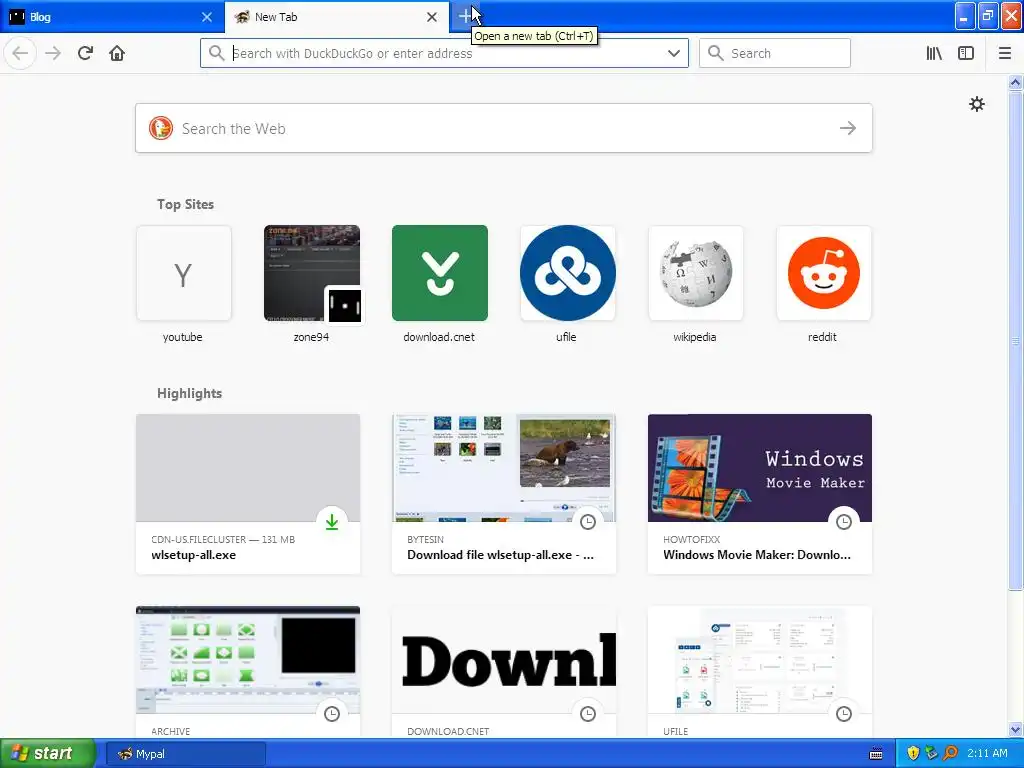This screenshot has height=768, width=1024.
Task: Open new tab page settings gear
Action: pyautogui.click(x=976, y=104)
